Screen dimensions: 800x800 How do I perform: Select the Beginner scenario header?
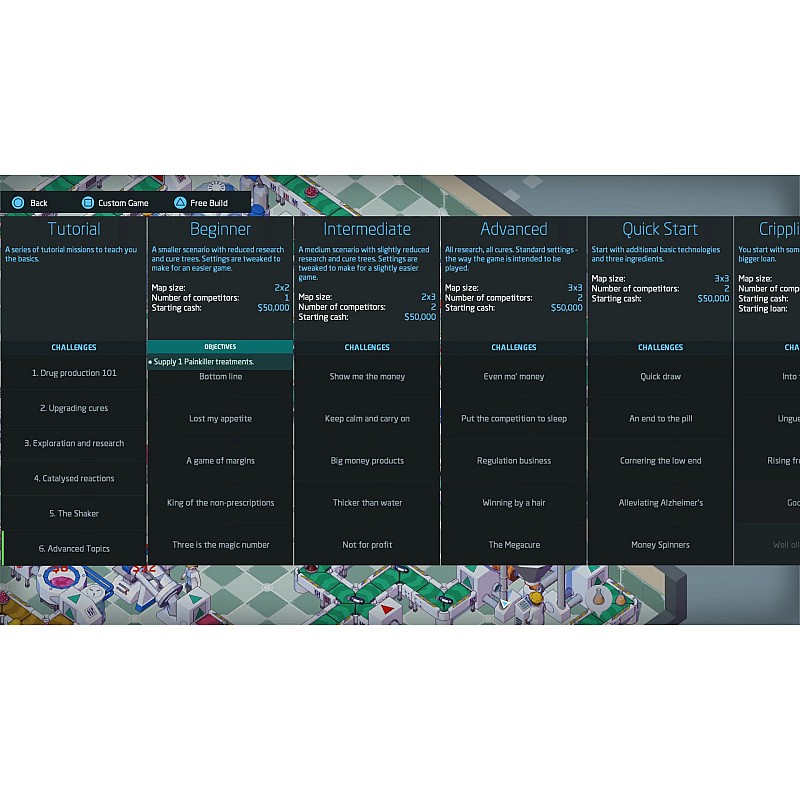220,229
